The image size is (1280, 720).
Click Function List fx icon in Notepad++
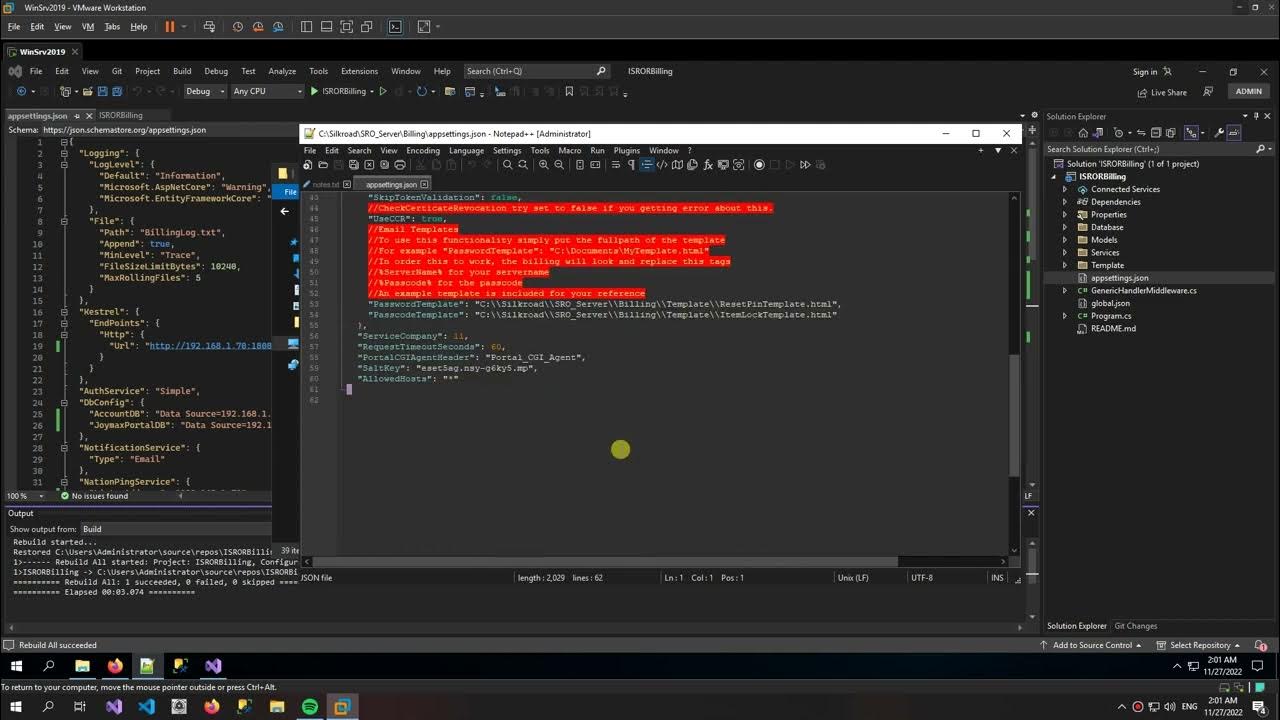pos(707,165)
